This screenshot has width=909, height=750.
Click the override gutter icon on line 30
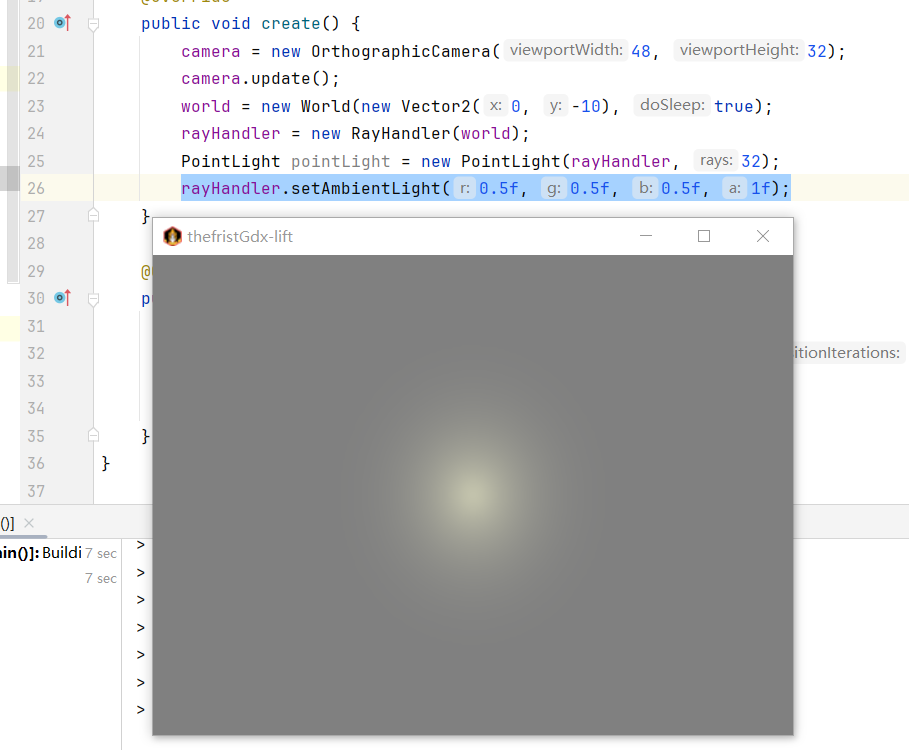point(62,298)
